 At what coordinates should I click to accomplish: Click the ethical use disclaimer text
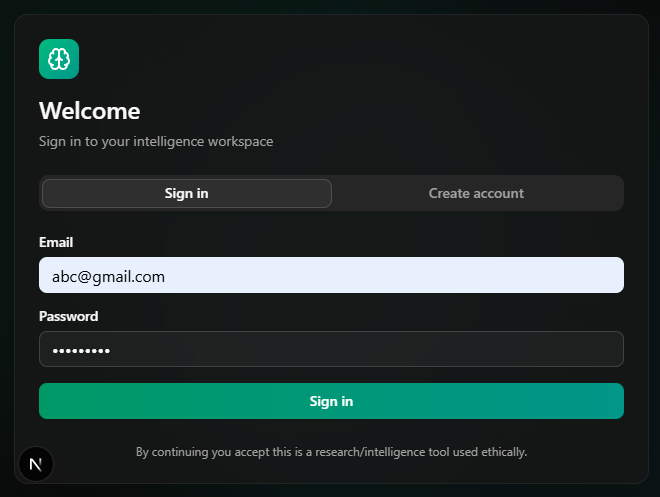tap(331, 452)
